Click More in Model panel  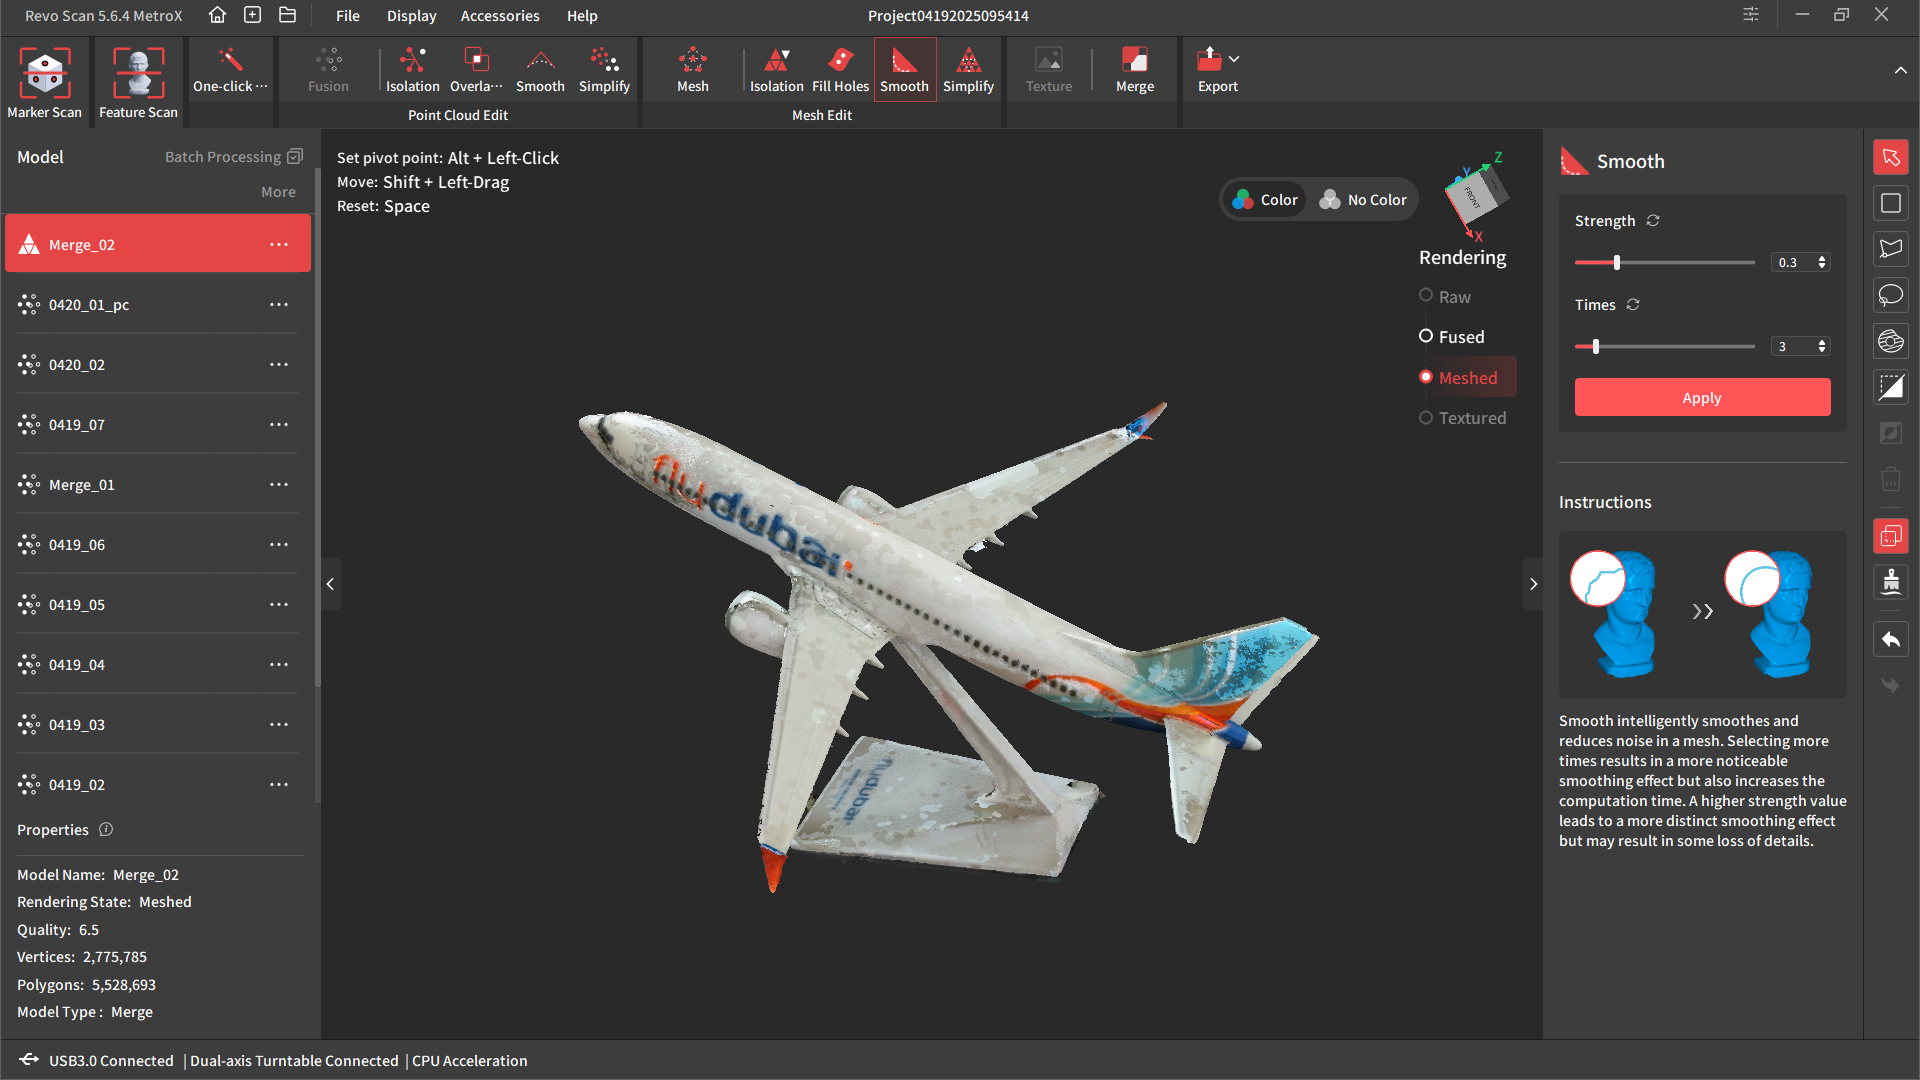pyautogui.click(x=278, y=192)
